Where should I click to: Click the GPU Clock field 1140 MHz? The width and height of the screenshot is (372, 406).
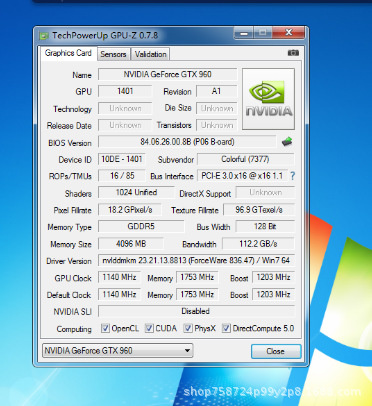119,277
